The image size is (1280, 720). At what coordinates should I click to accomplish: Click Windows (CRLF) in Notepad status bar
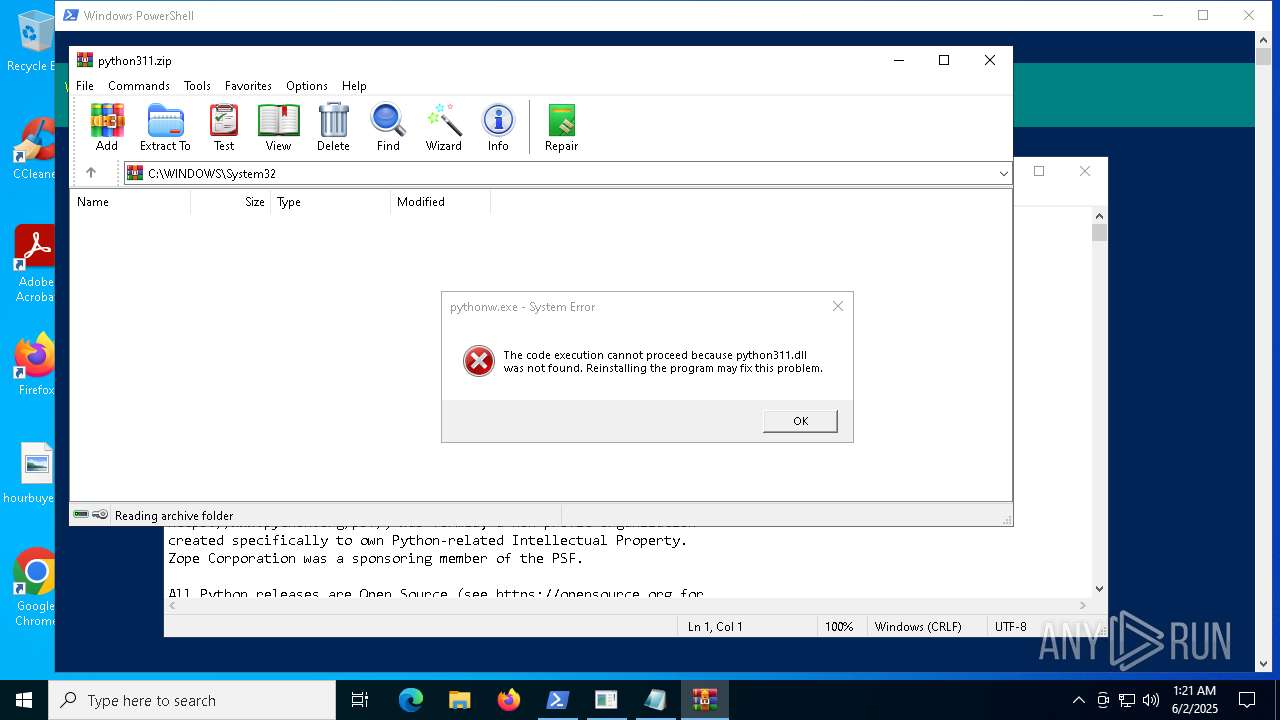click(x=918, y=627)
